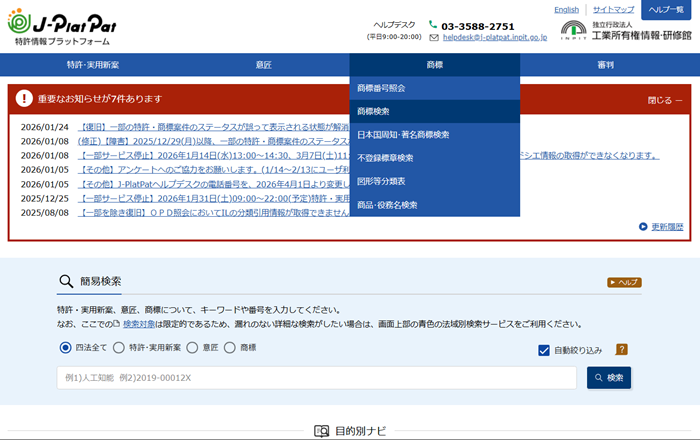The image size is (700, 440).
Task: Select the 特許・実用新案 radio button
Action: click(x=119, y=348)
